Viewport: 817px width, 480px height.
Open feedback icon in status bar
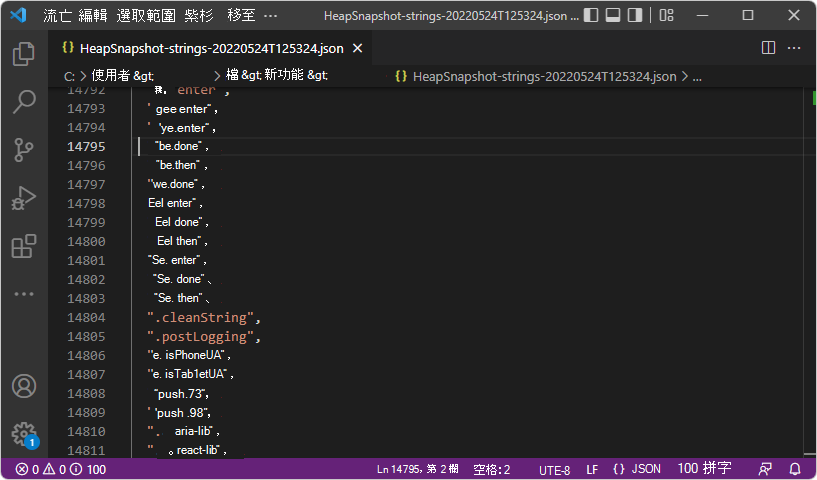click(x=765, y=469)
